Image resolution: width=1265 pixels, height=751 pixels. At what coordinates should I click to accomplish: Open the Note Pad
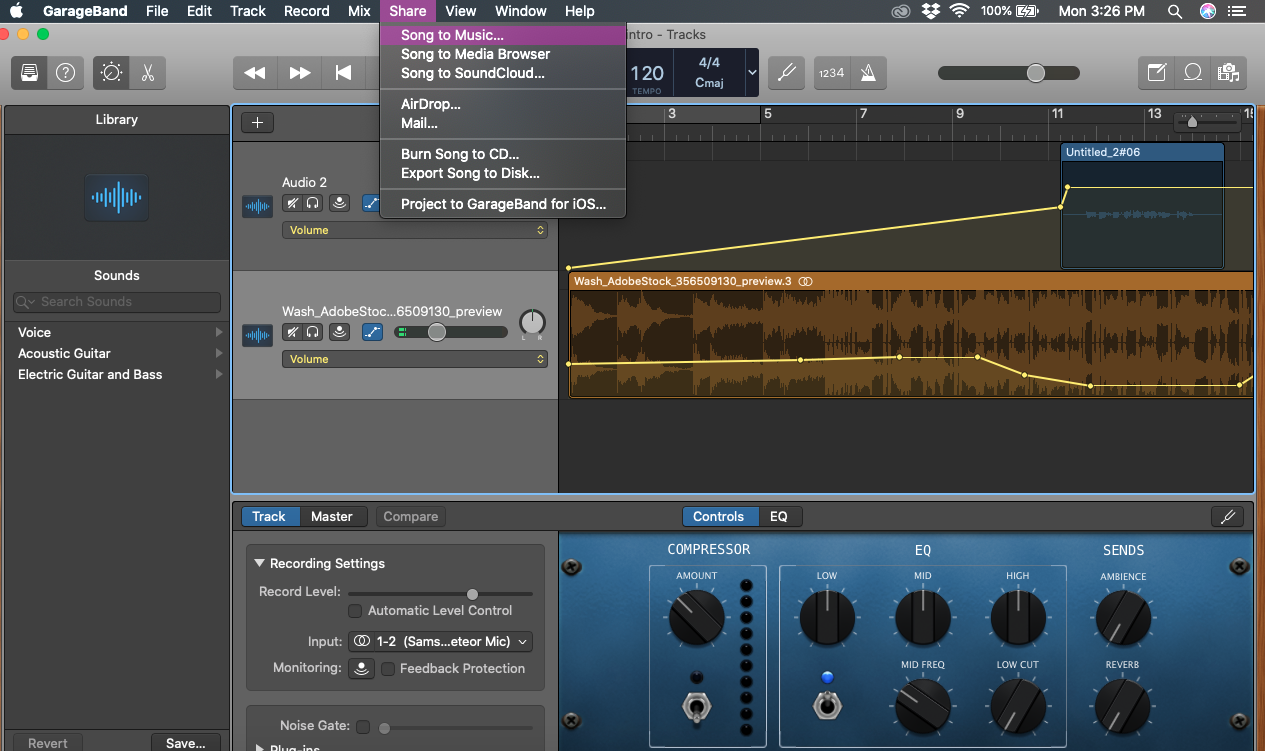coord(1157,73)
